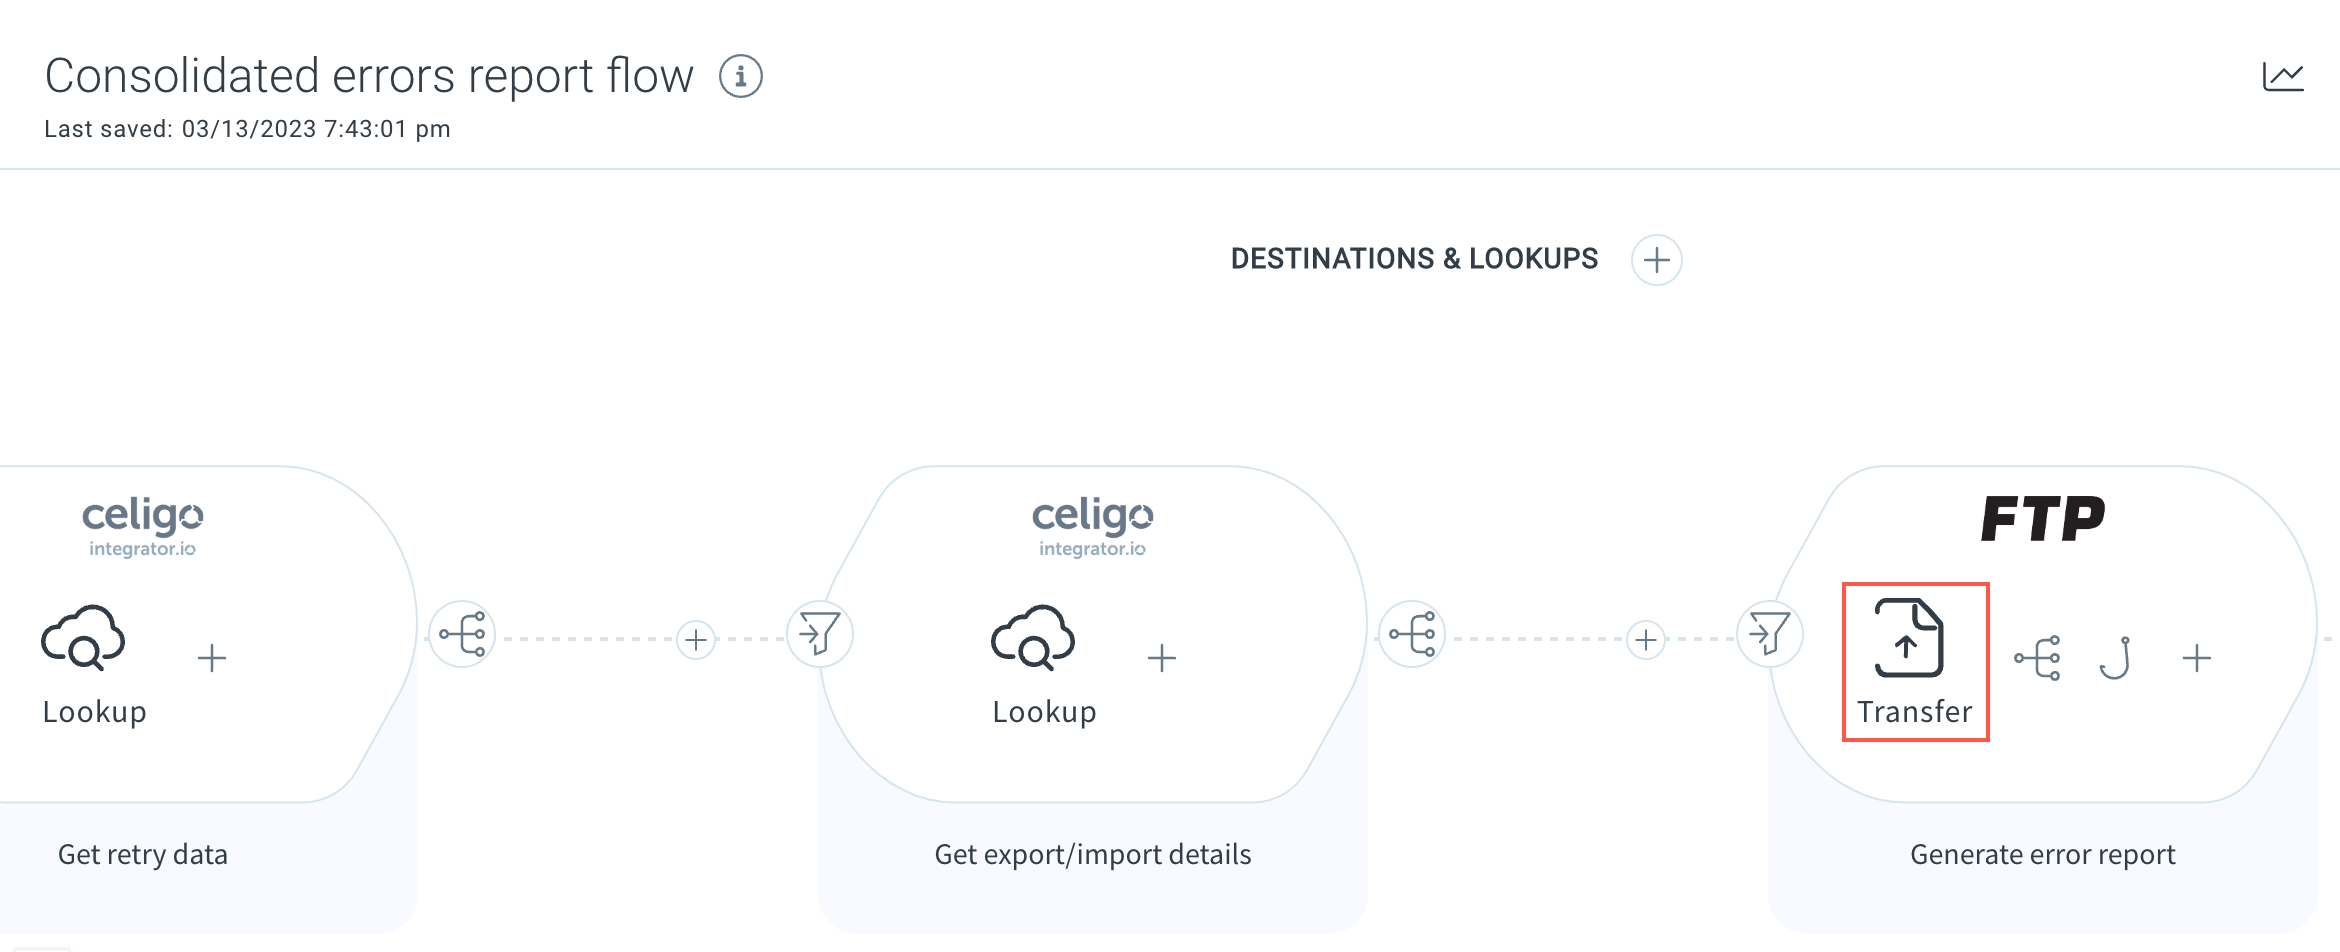This screenshot has width=2340, height=952.
Task: Click the plus inside Get retry data bubble
Action: (212, 658)
